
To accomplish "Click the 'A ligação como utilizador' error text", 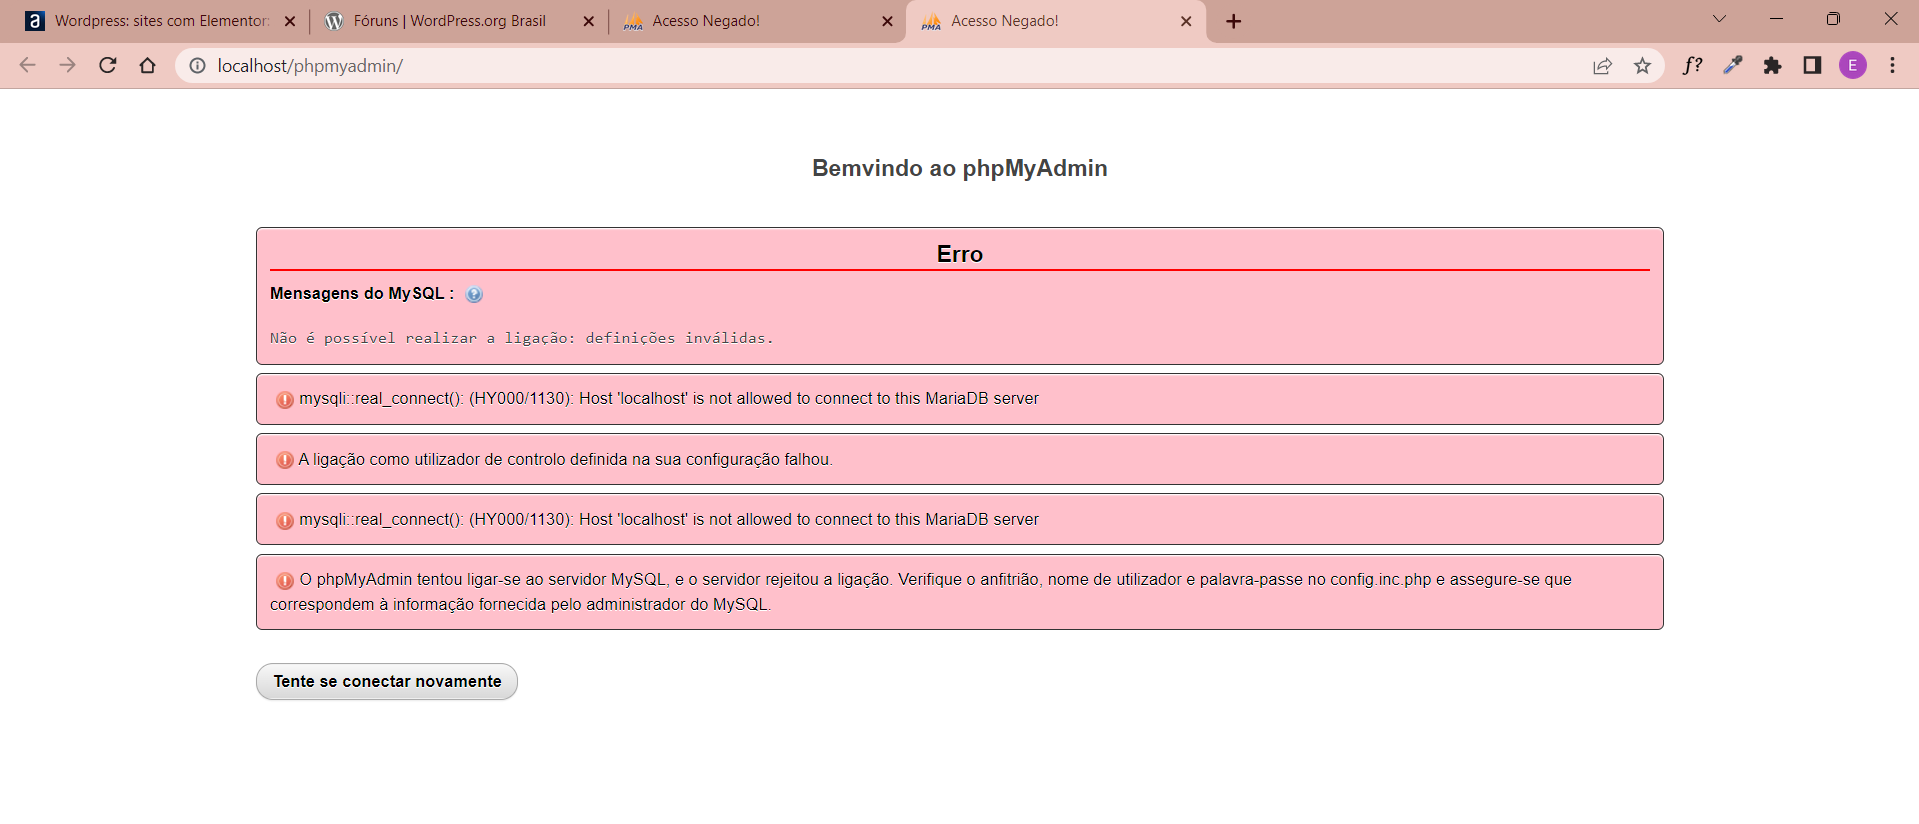I will pyautogui.click(x=565, y=460).
